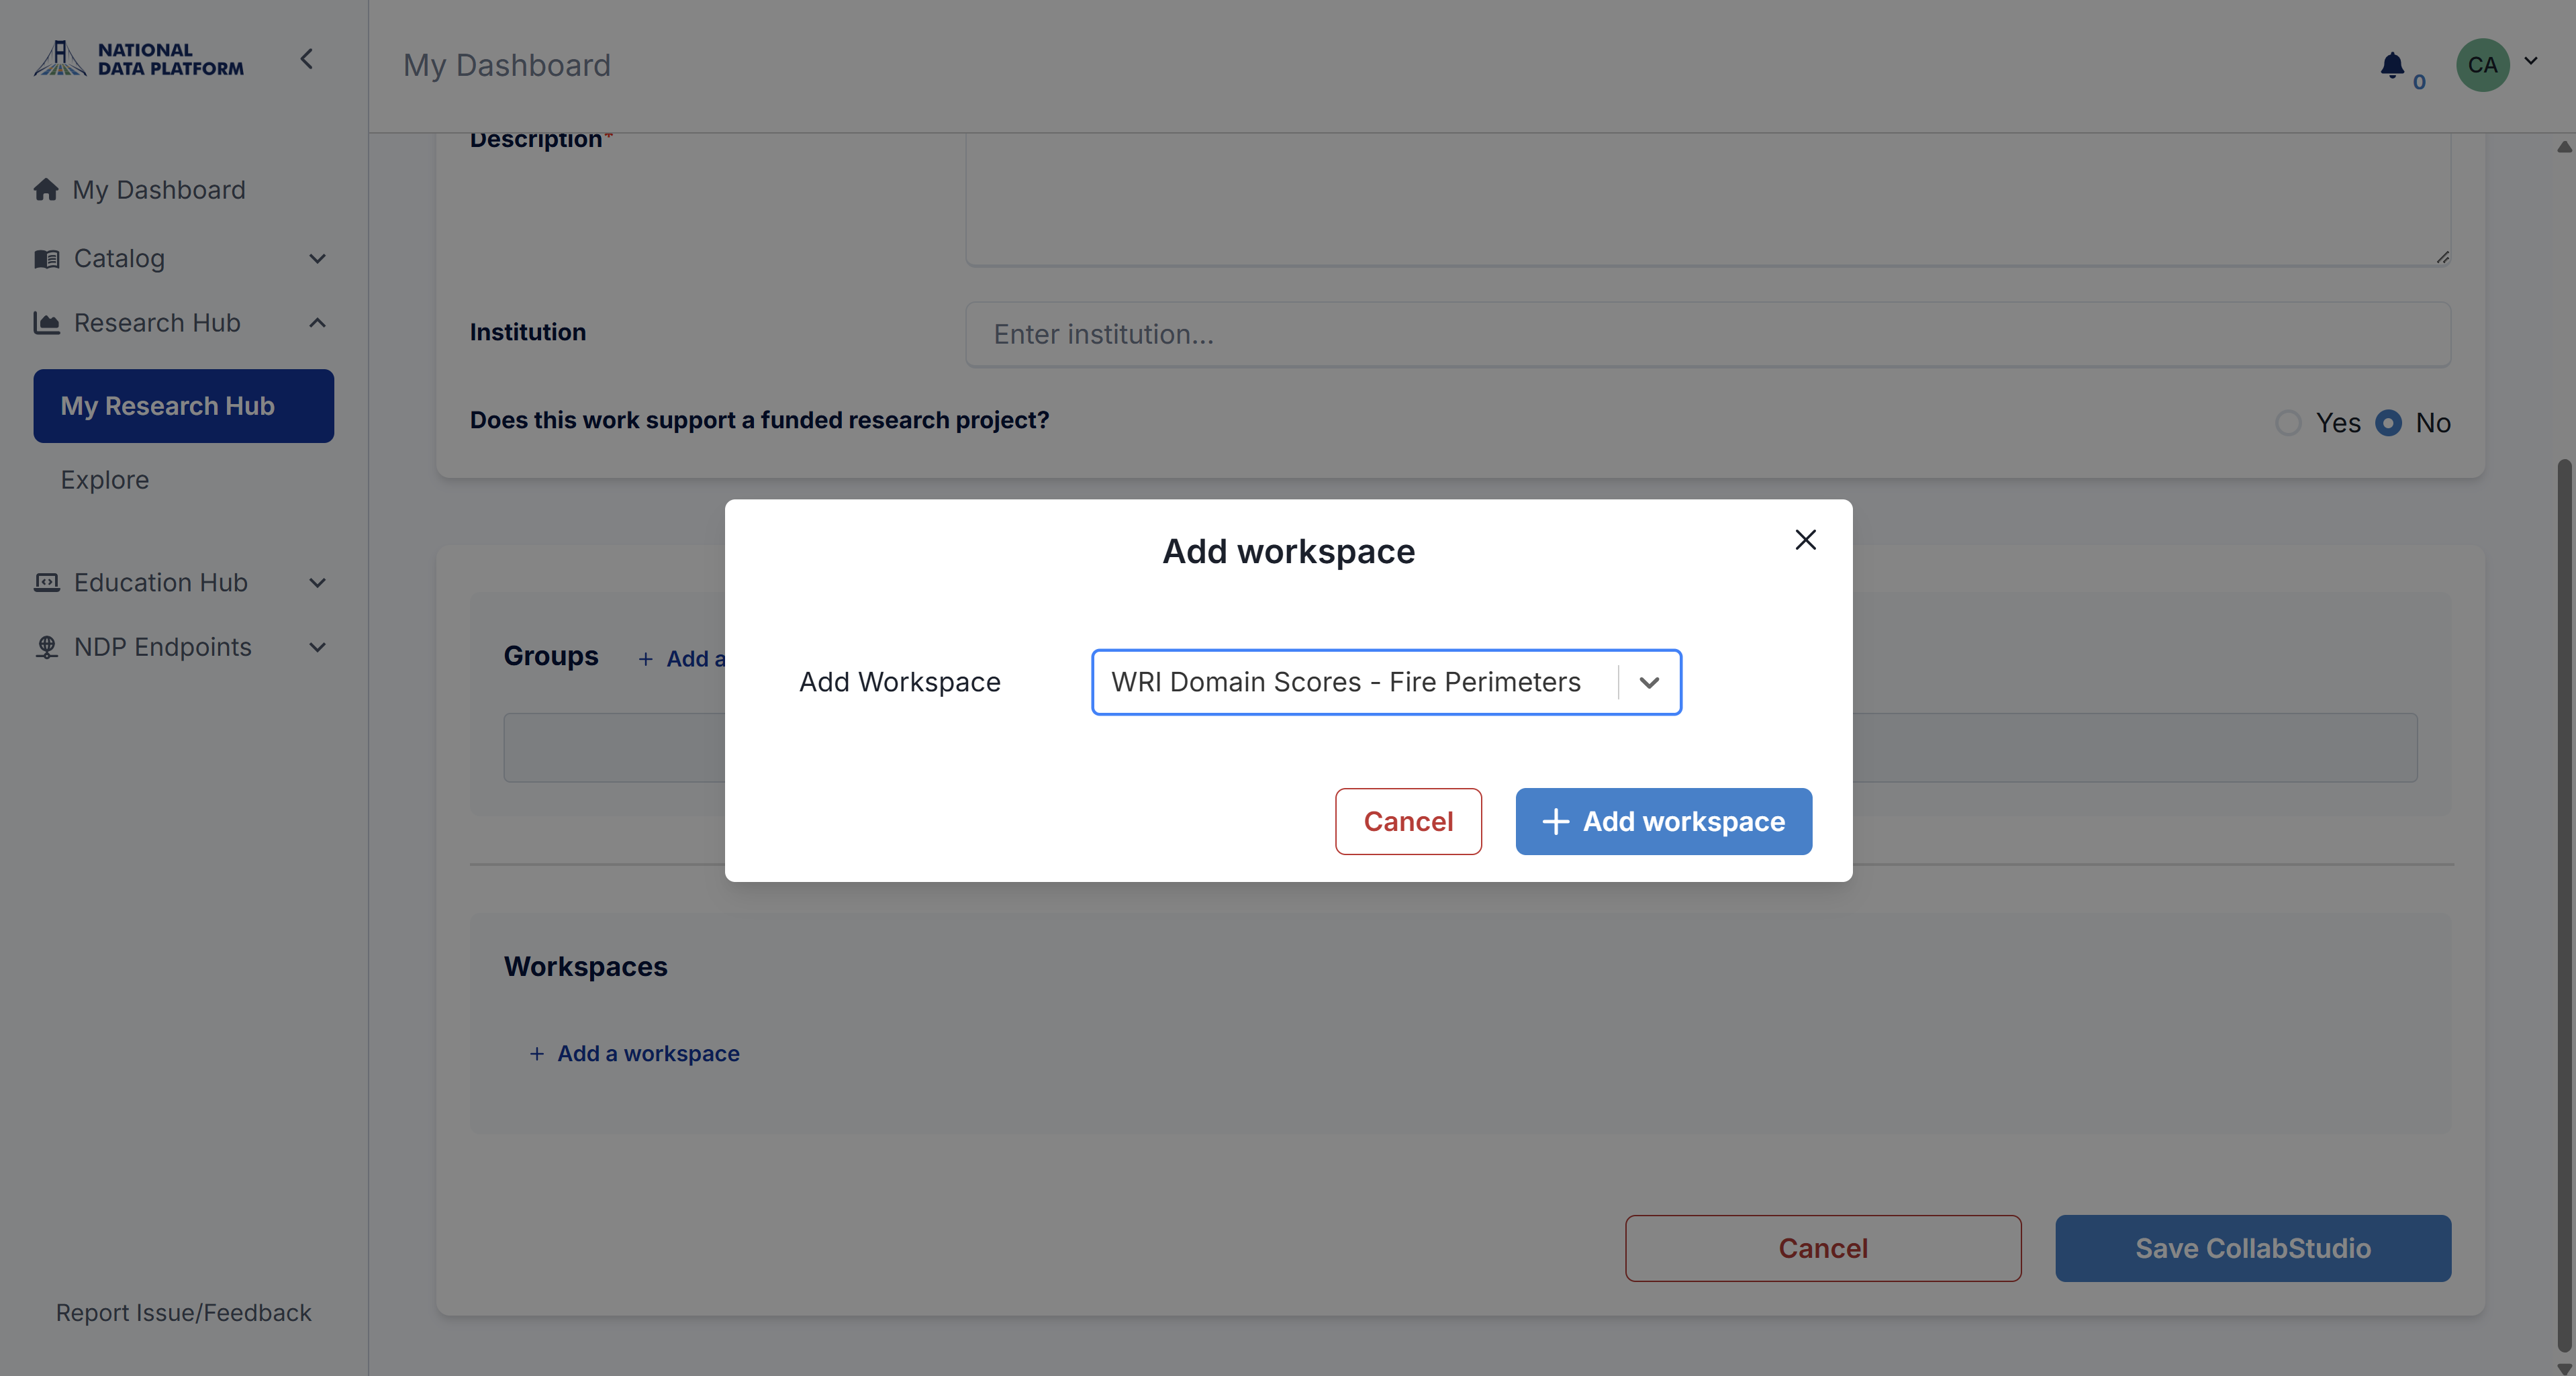This screenshot has width=2576, height=1376.
Task: Expand the Education Hub chevron
Action: pyautogui.click(x=317, y=583)
